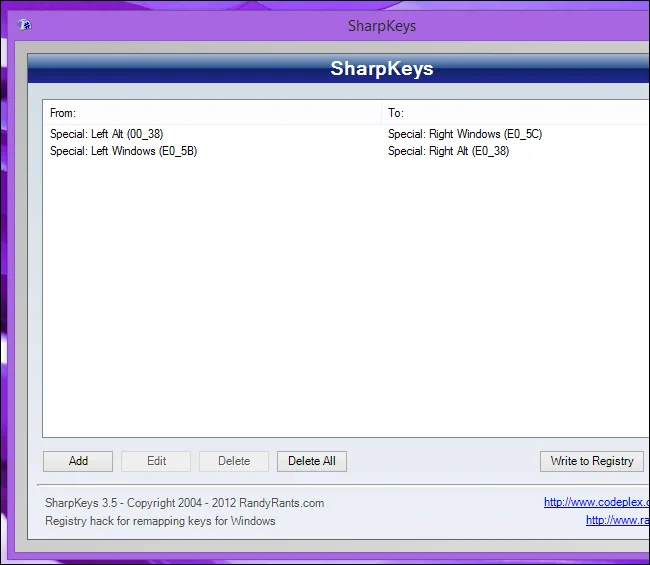The image size is (650, 565).
Task: Click the disabled Delete button
Action: pyautogui.click(x=234, y=461)
